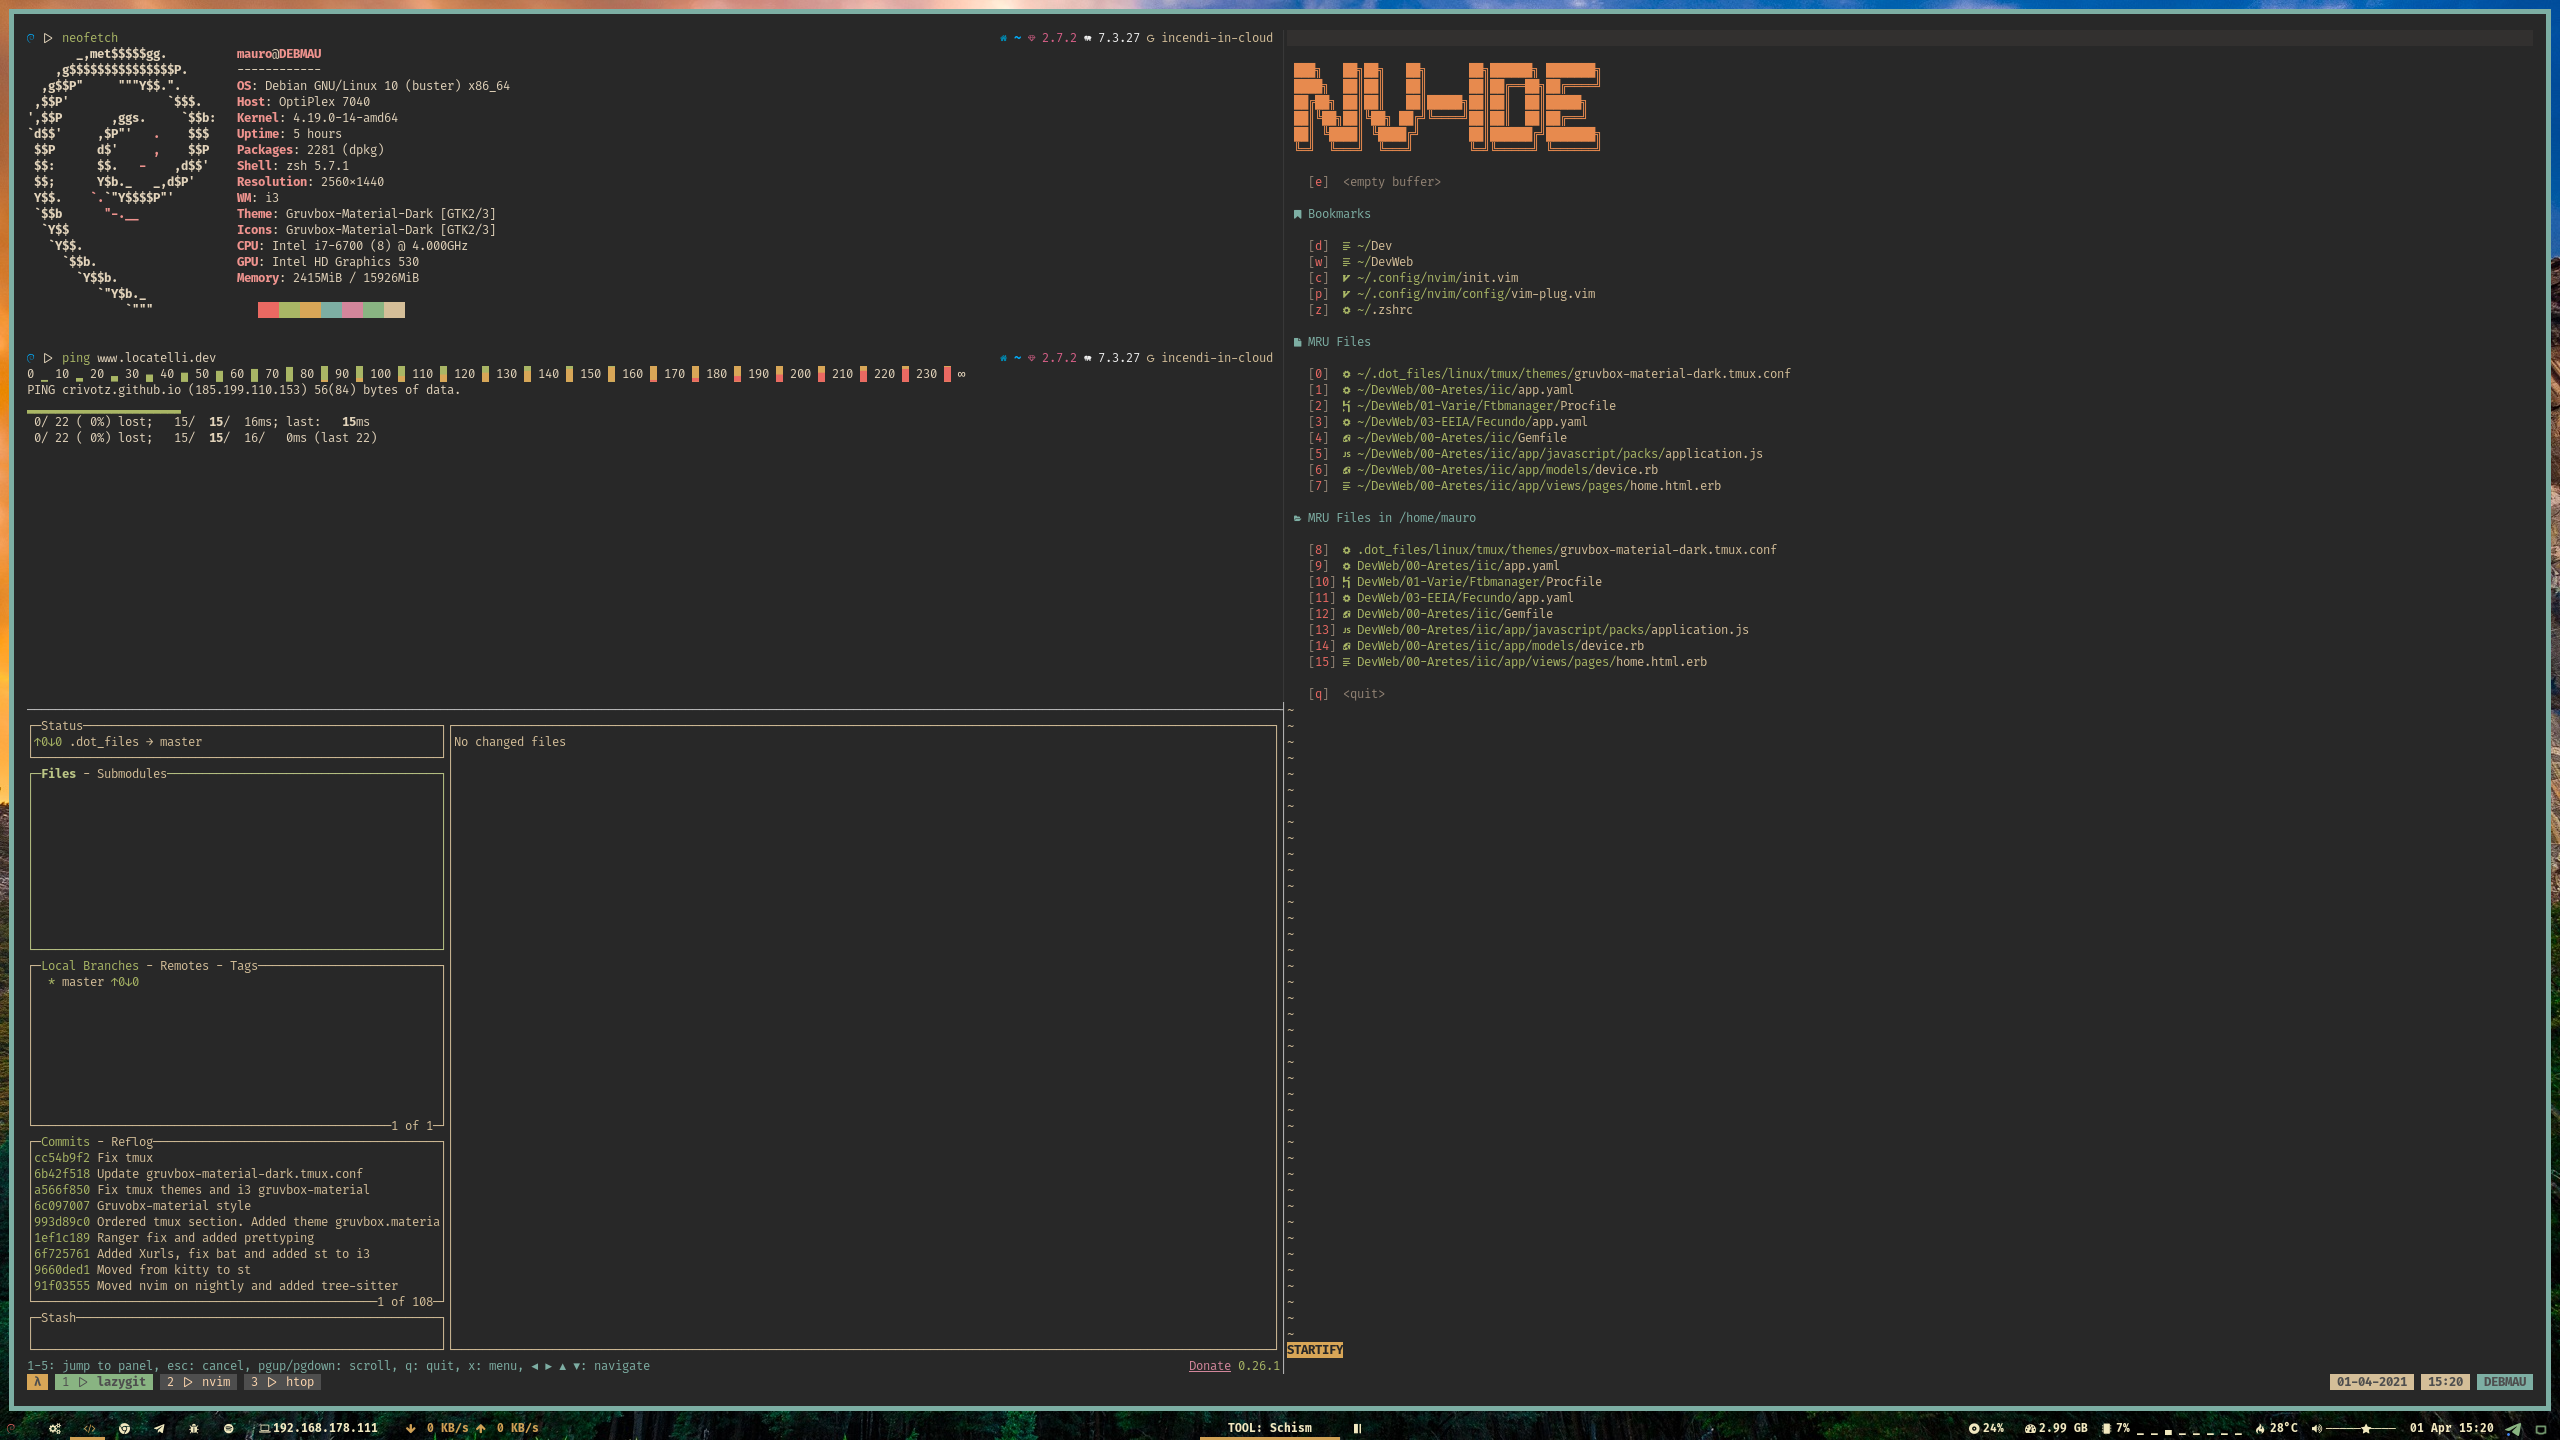Click the screen tray icon at far bottom right
The height and width of the screenshot is (1440, 2560).
pyautogui.click(x=2541, y=1429)
